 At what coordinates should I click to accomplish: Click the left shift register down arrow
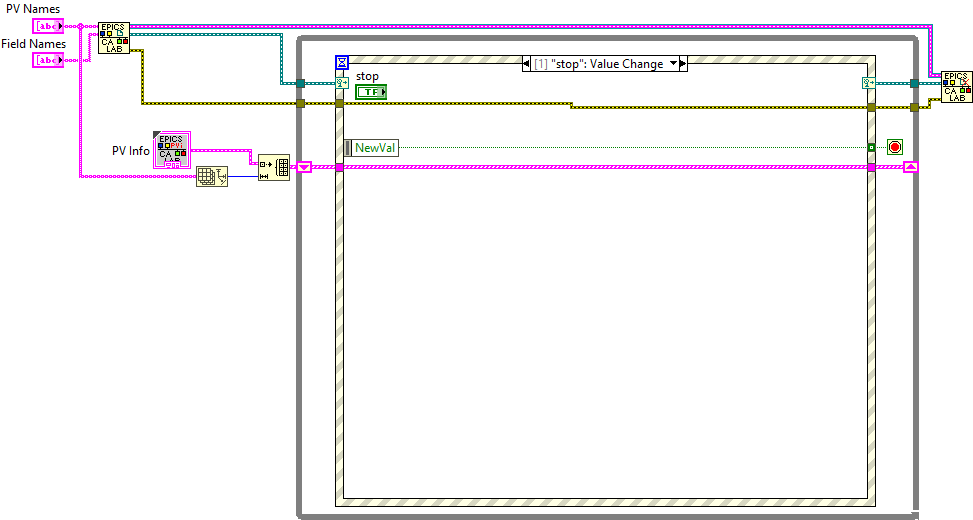(x=306, y=167)
